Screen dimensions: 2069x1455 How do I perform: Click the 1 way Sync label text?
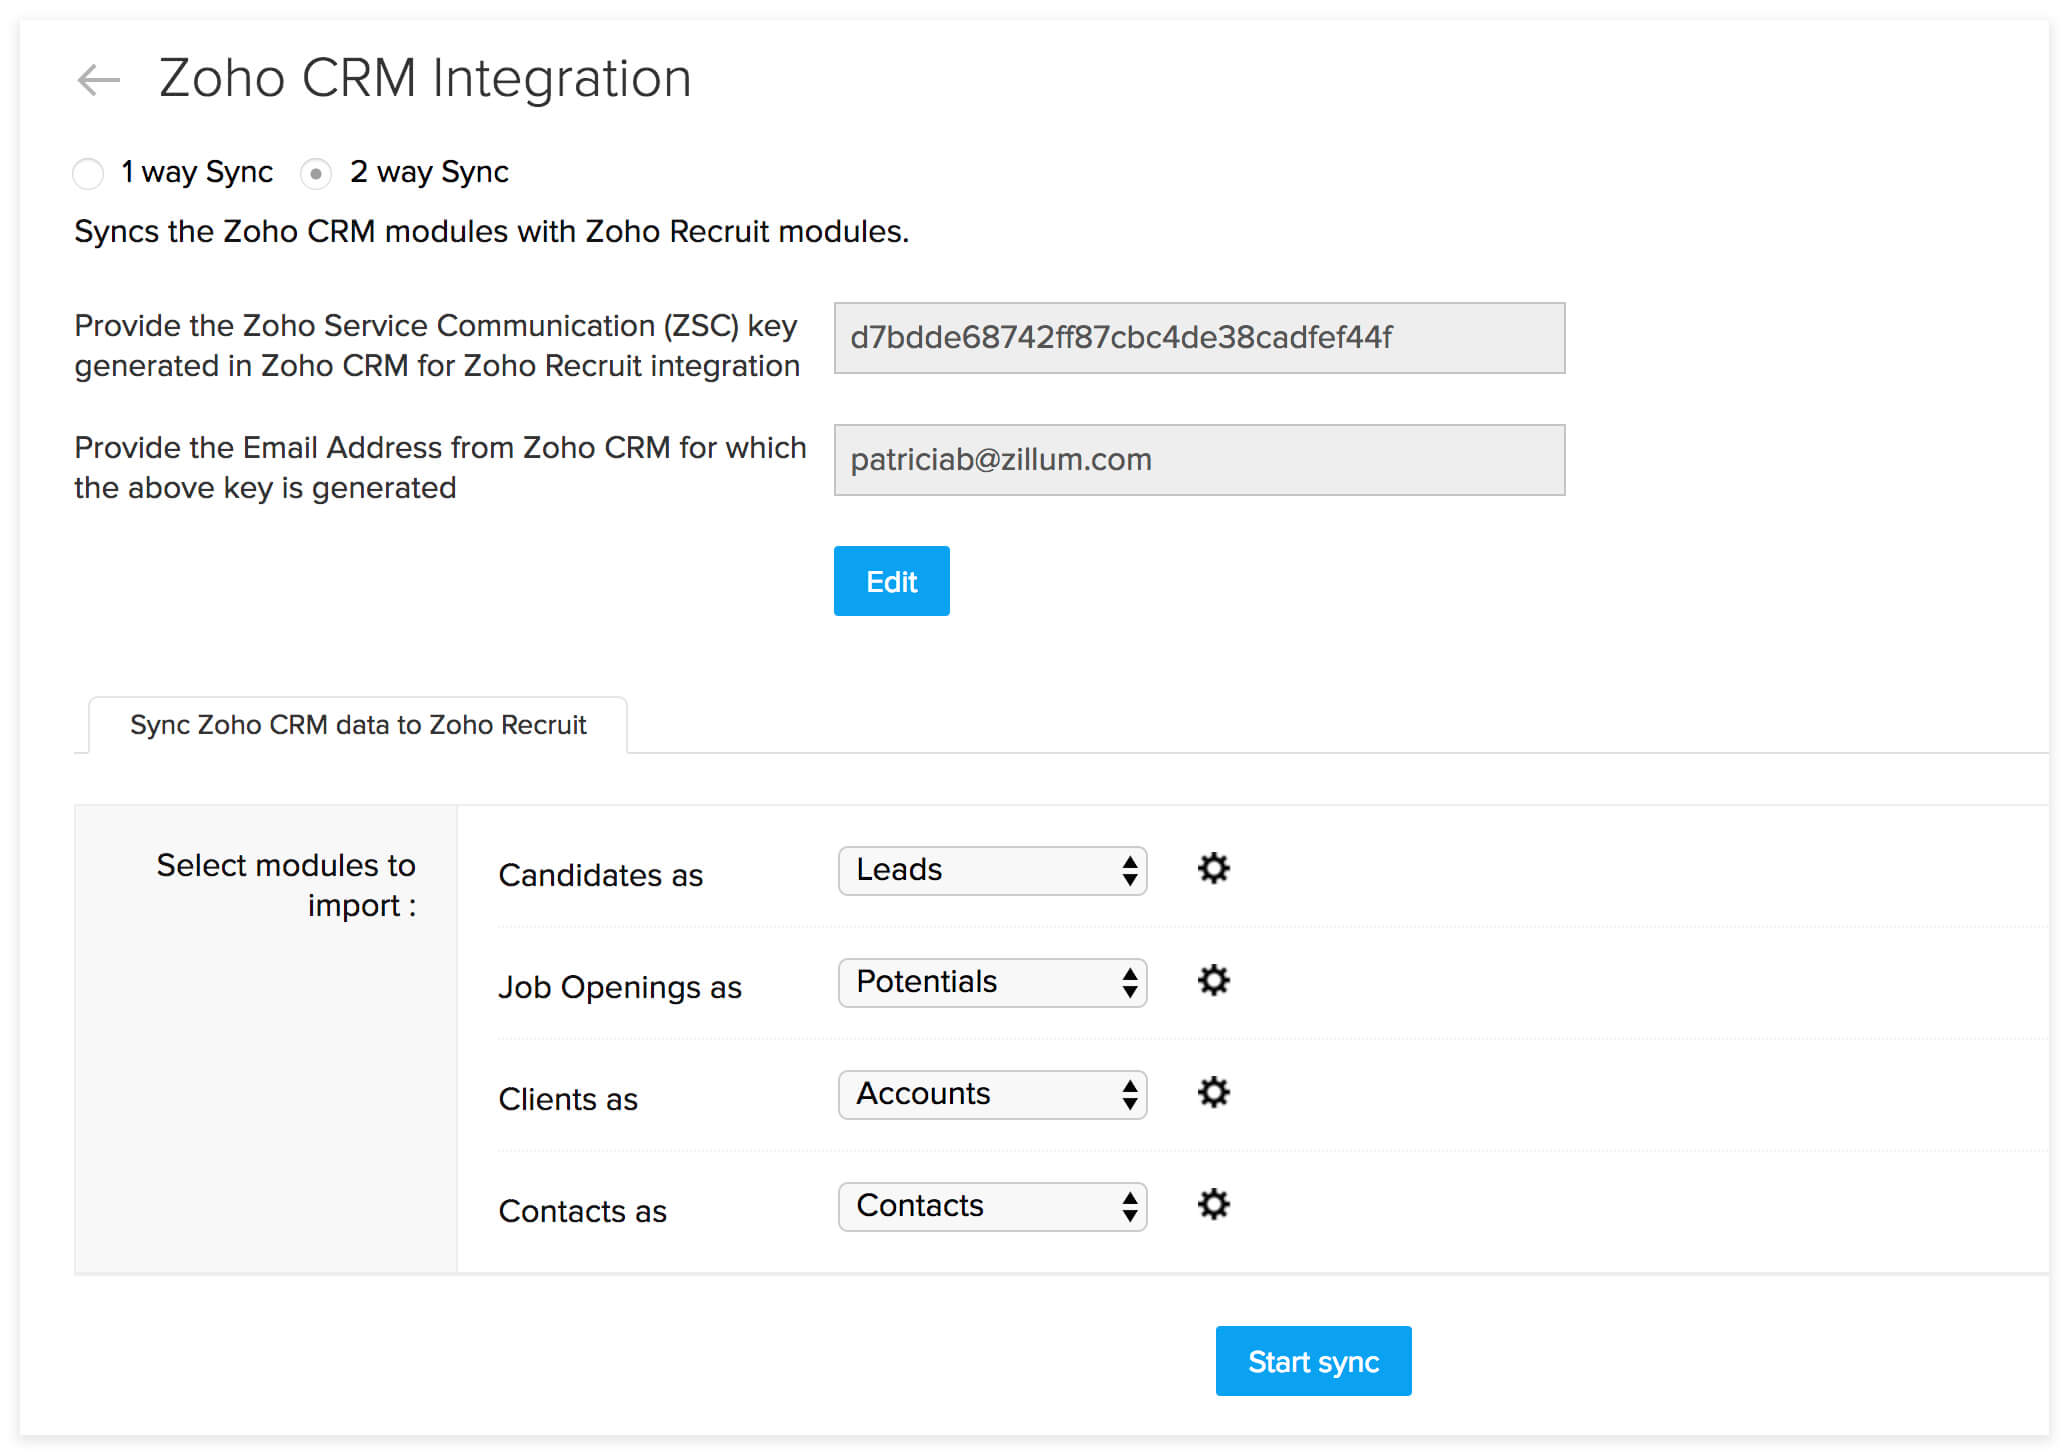point(197,172)
